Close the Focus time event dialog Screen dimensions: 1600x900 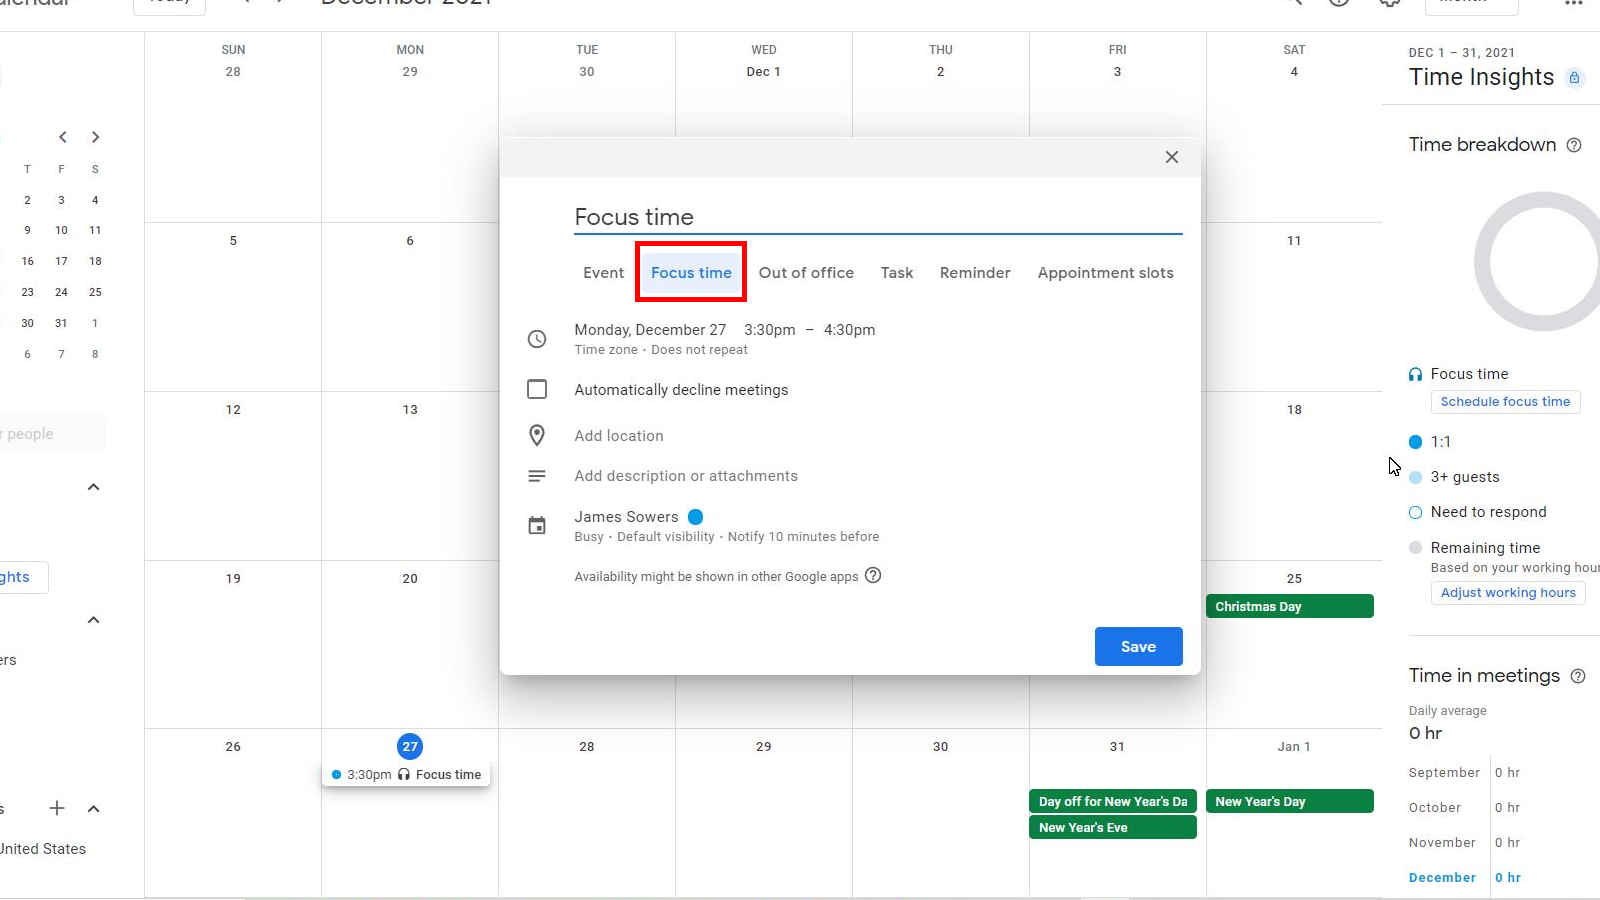click(1172, 157)
